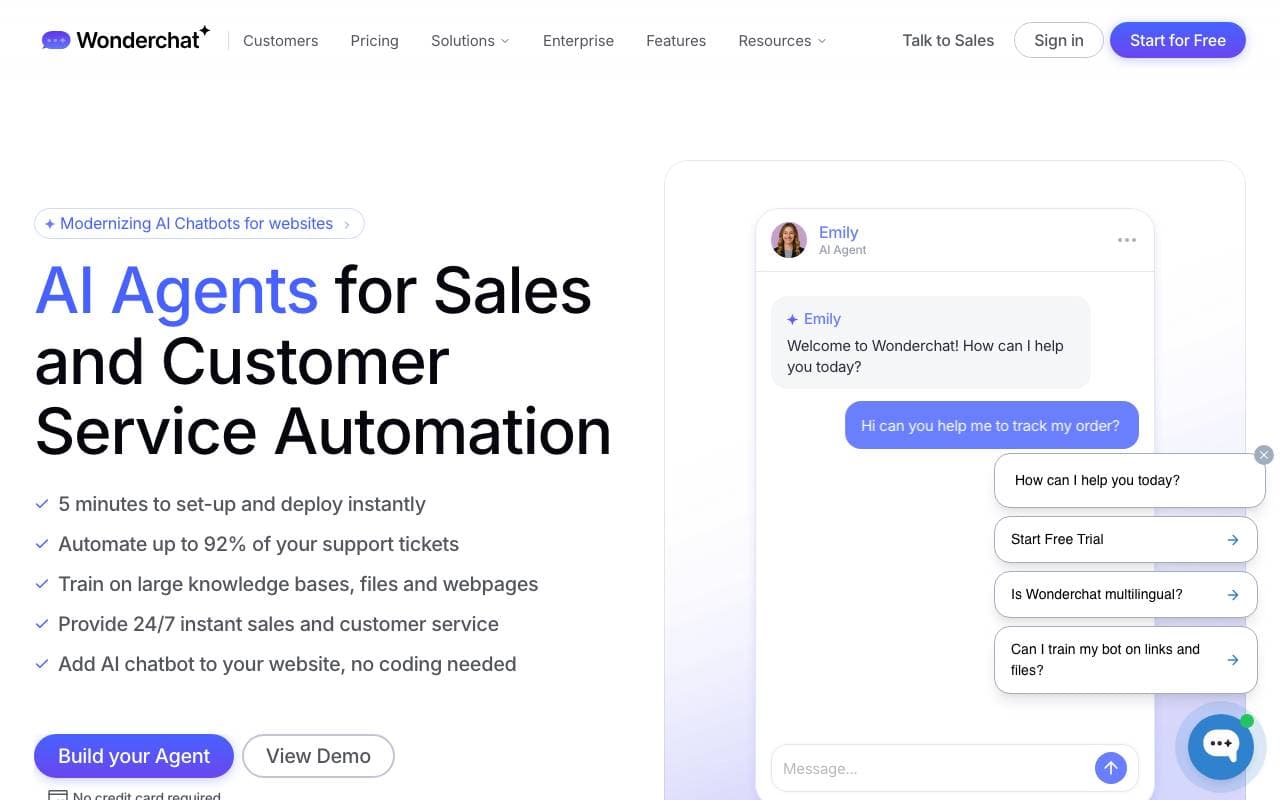Click 'Train on large knowledge bases' bullet
Image resolution: width=1280 pixels, height=800 pixels.
point(298,584)
